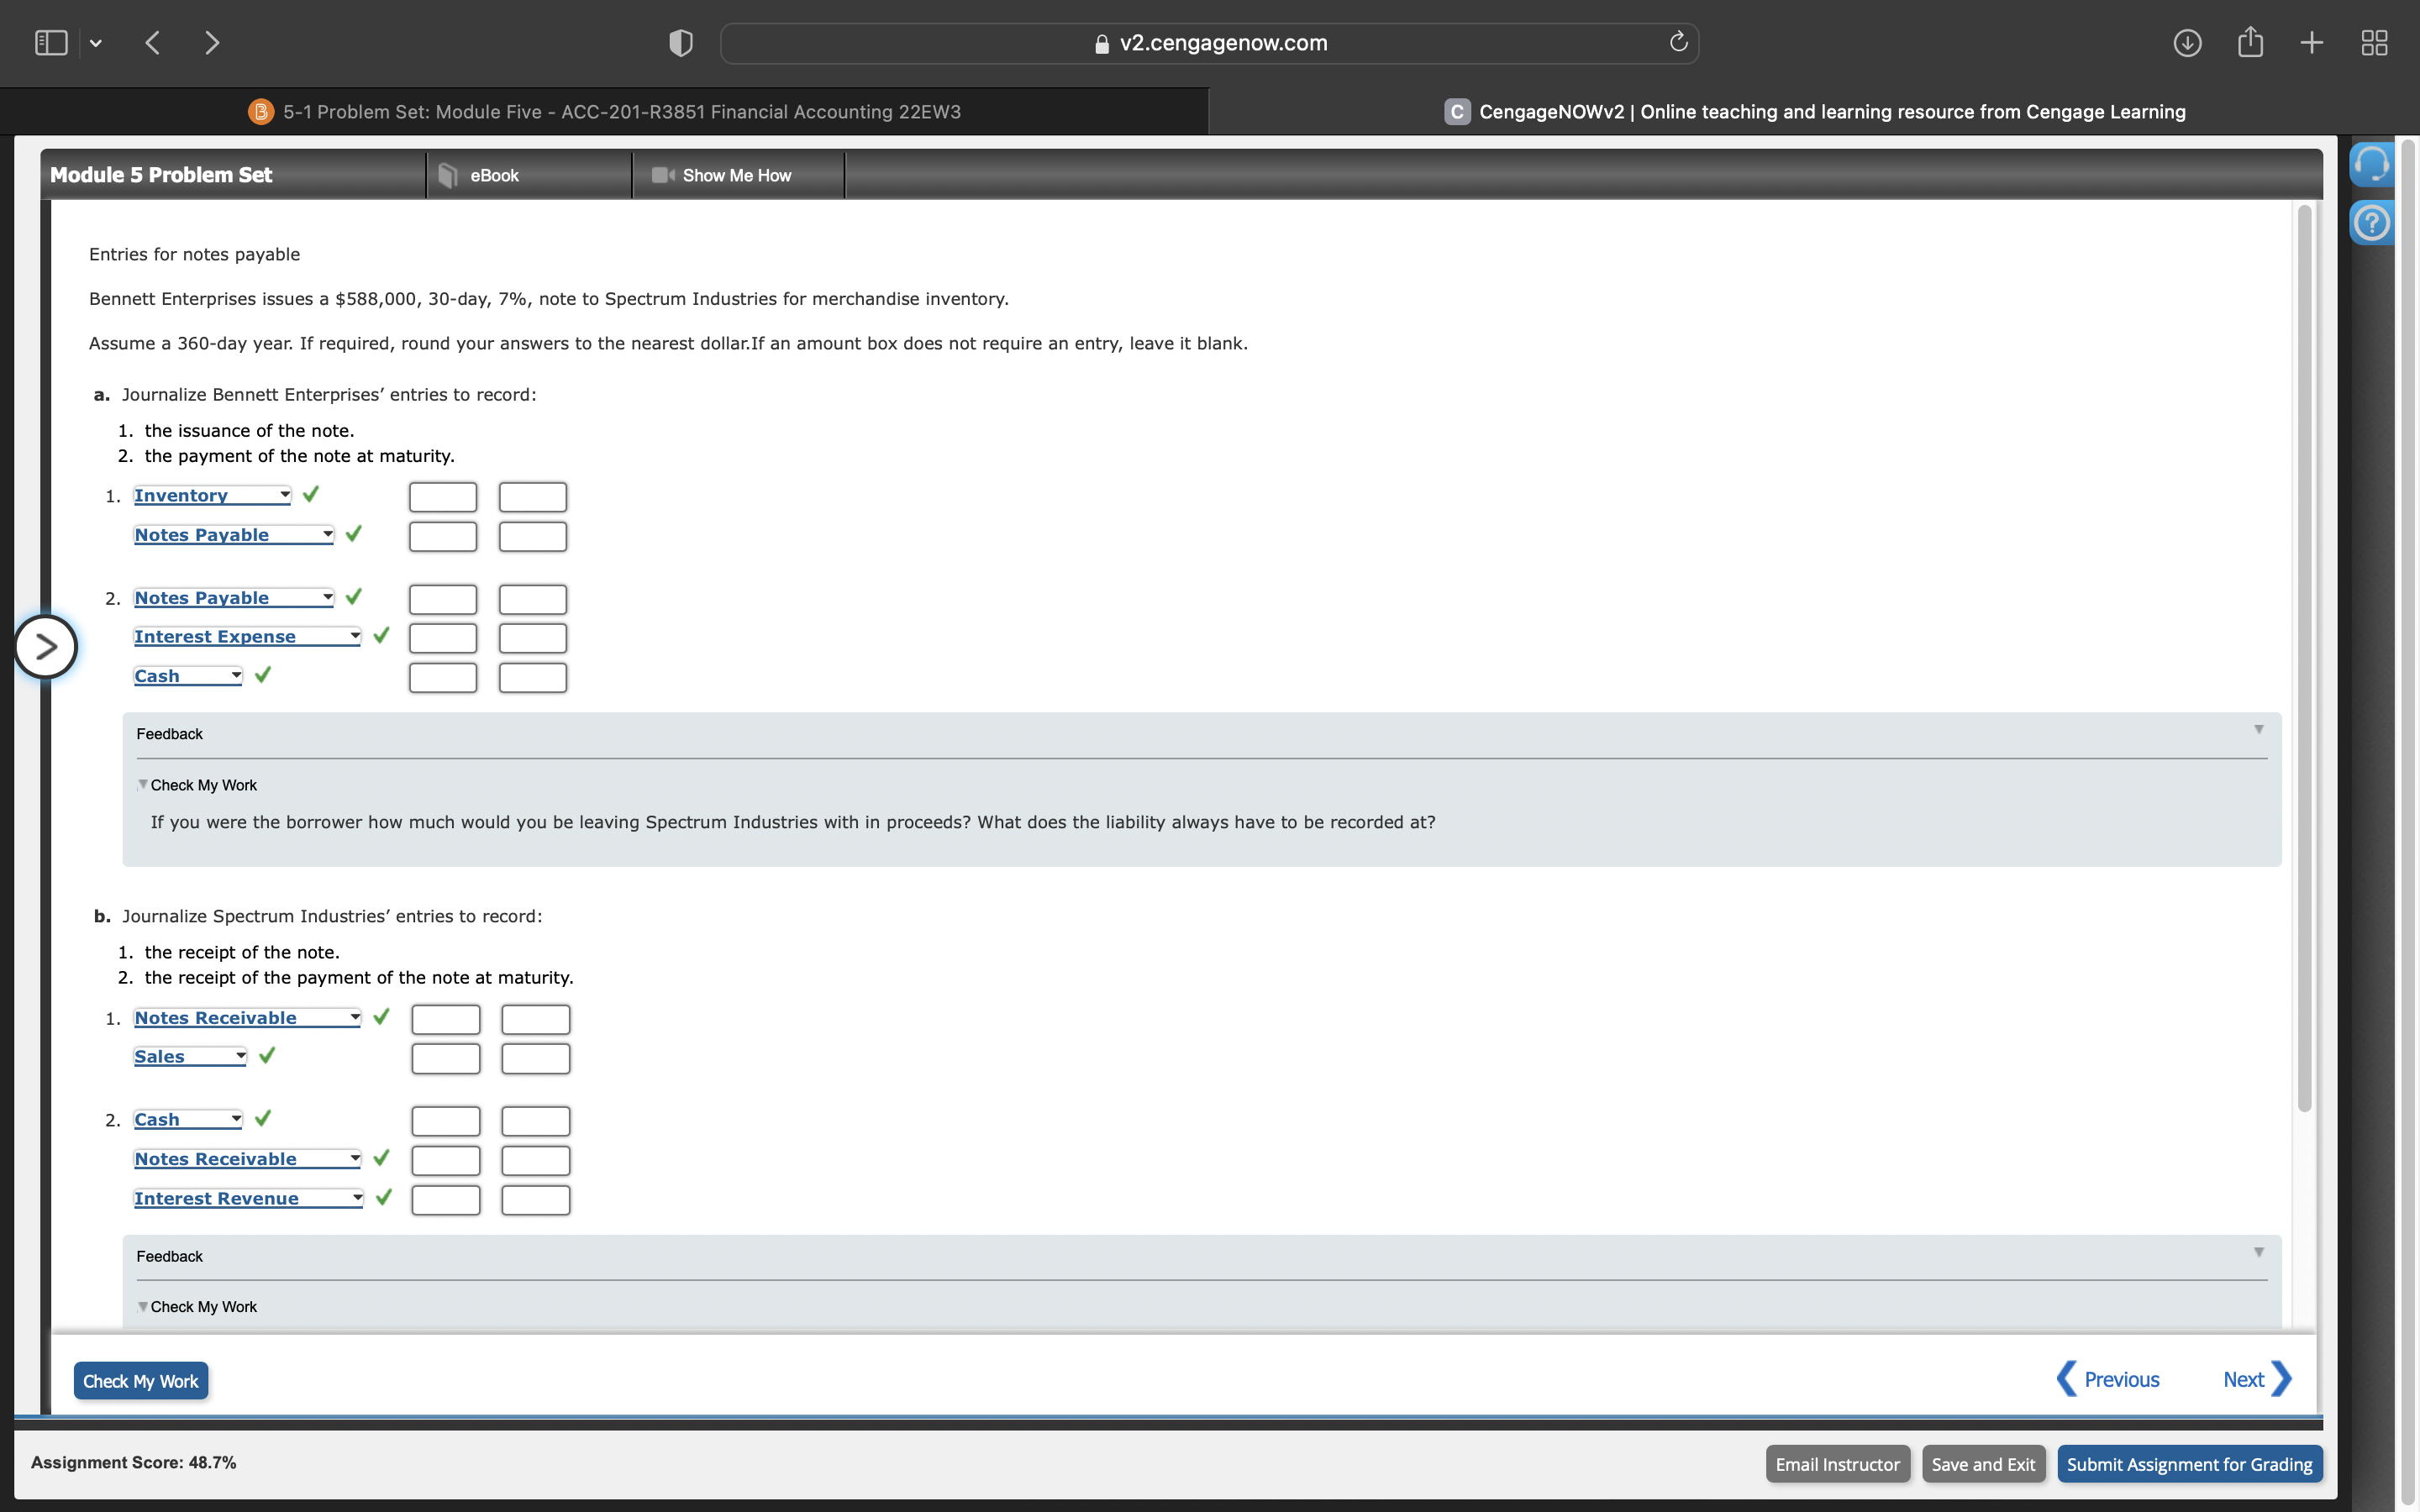Switch to CengageNOWv2 browser tab
2420x1512 pixels.
tap(1815, 112)
